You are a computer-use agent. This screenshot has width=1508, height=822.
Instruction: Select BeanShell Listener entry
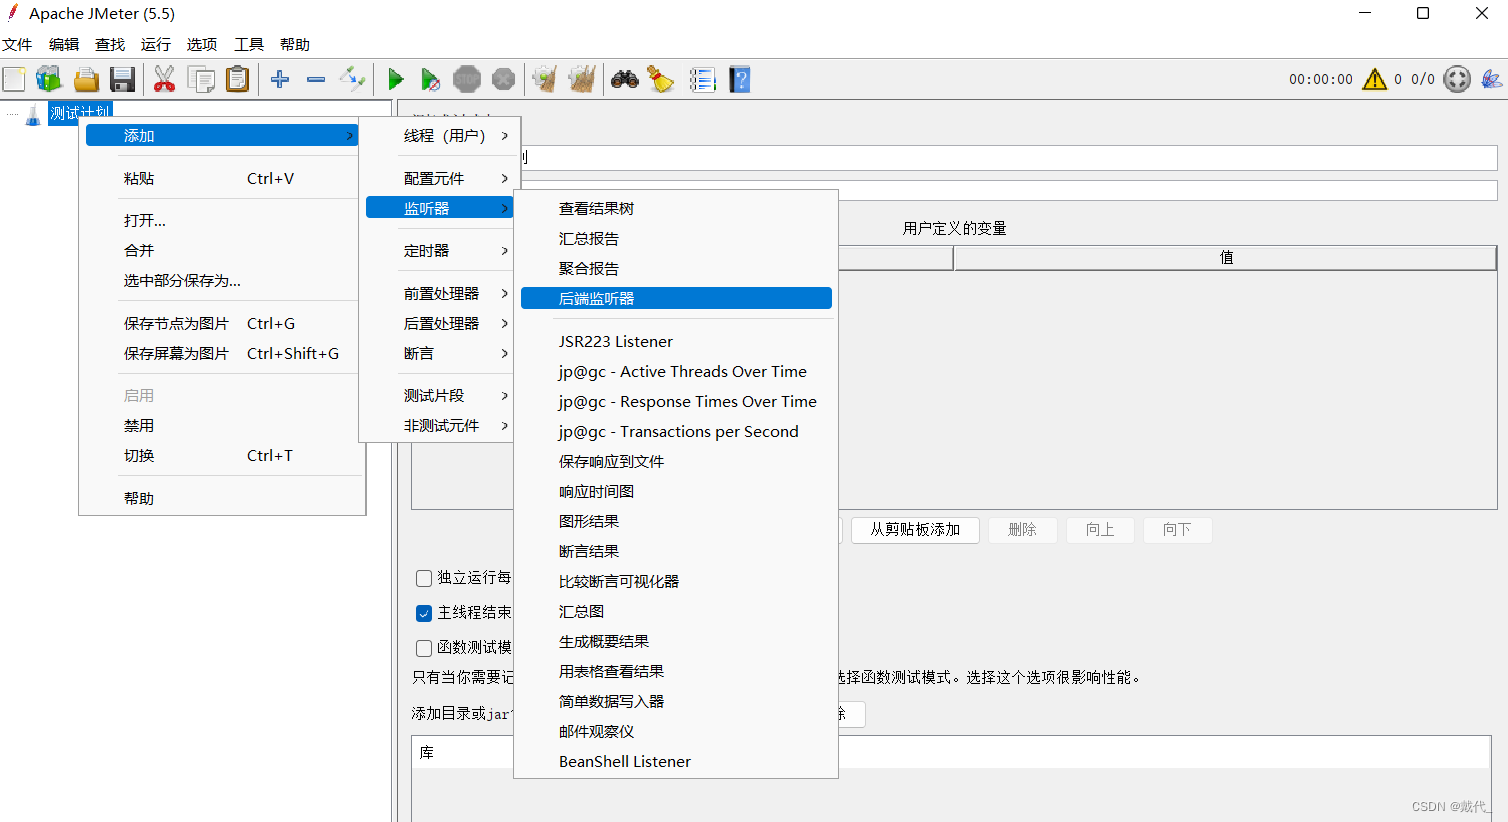(676, 762)
